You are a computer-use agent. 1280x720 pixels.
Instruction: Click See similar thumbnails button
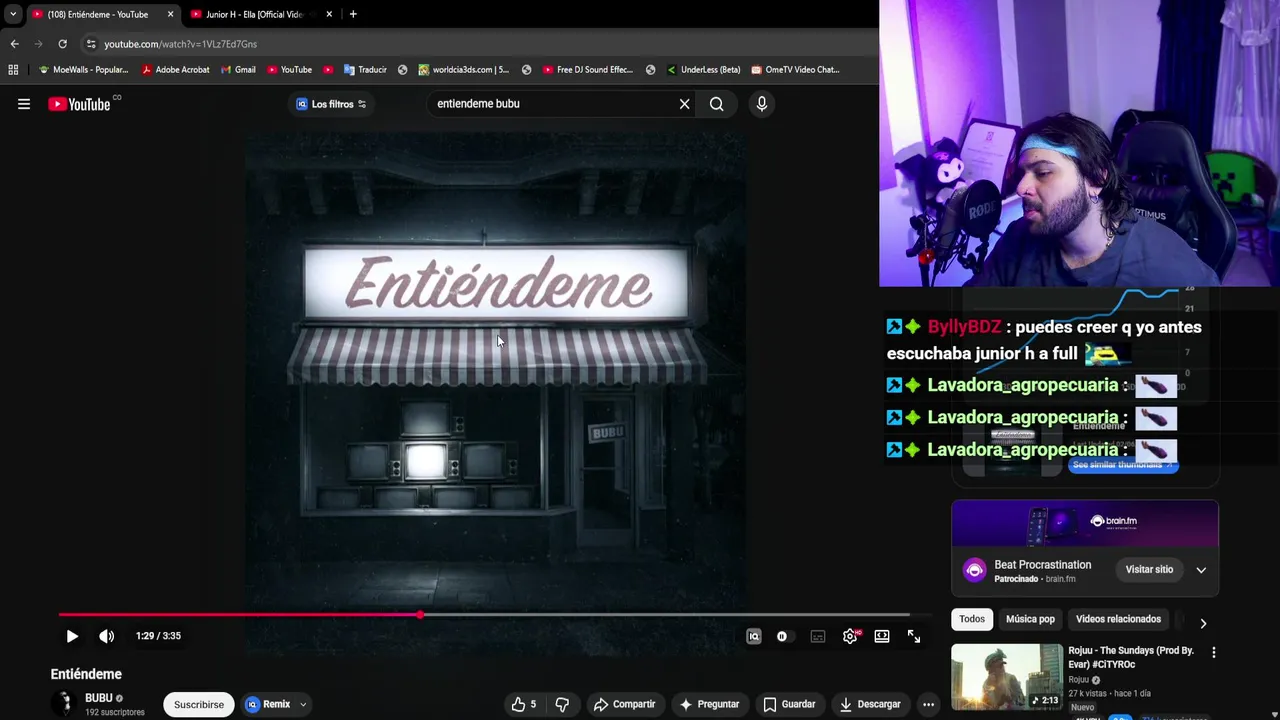(1122, 465)
